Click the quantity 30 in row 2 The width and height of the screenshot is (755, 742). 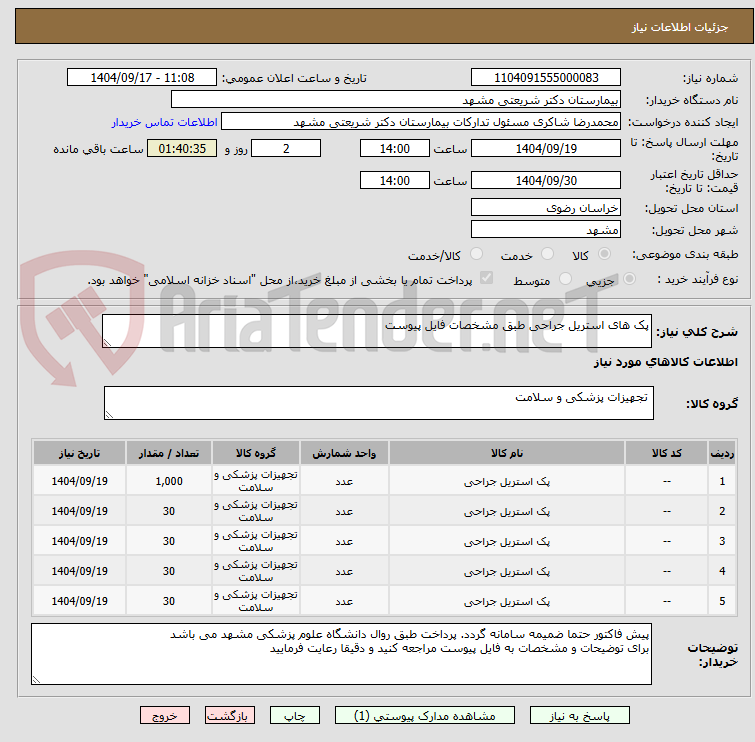pos(169,511)
